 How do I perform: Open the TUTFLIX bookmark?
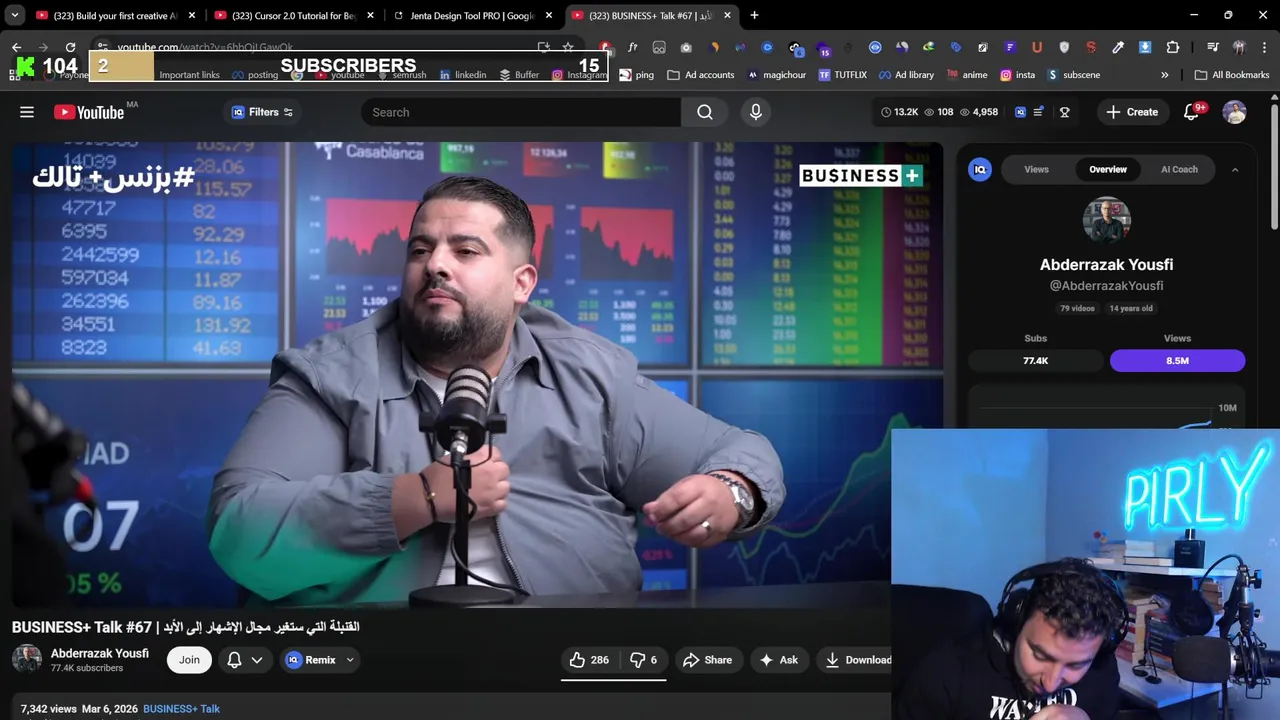842,75
